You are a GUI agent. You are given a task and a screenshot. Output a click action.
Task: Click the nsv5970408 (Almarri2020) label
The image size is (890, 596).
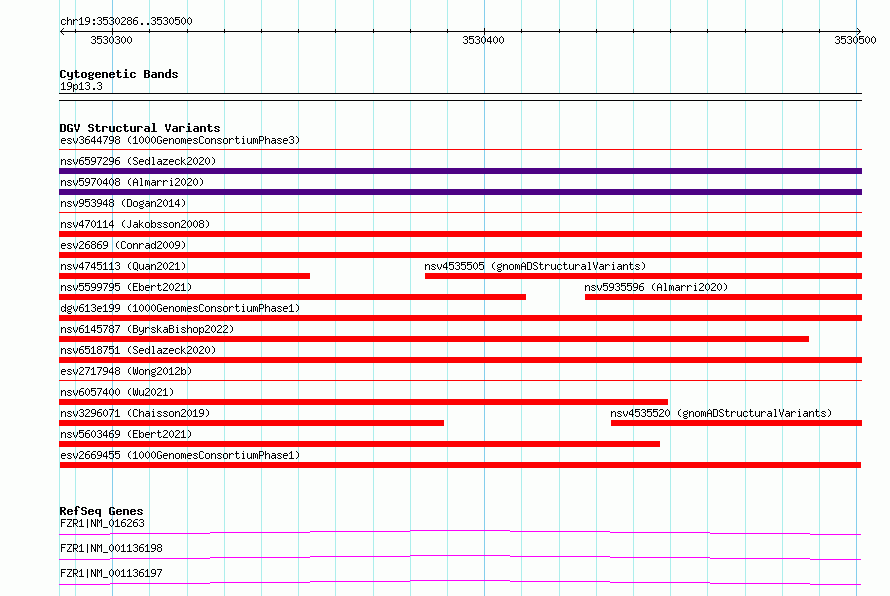pos(132,182)
